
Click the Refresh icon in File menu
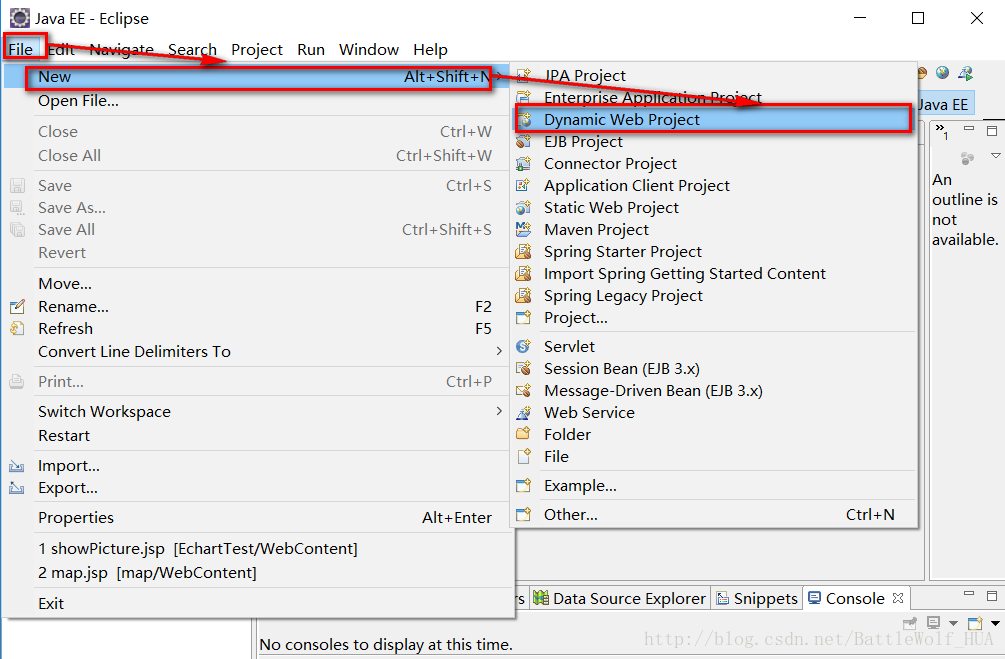(17, 328)
